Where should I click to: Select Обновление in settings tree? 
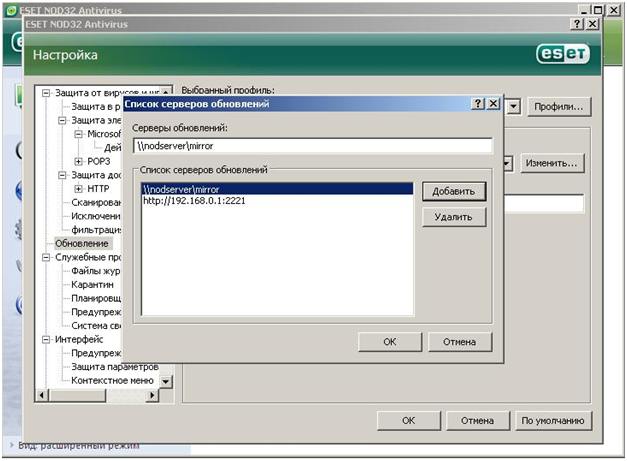(x=82, y=243)
